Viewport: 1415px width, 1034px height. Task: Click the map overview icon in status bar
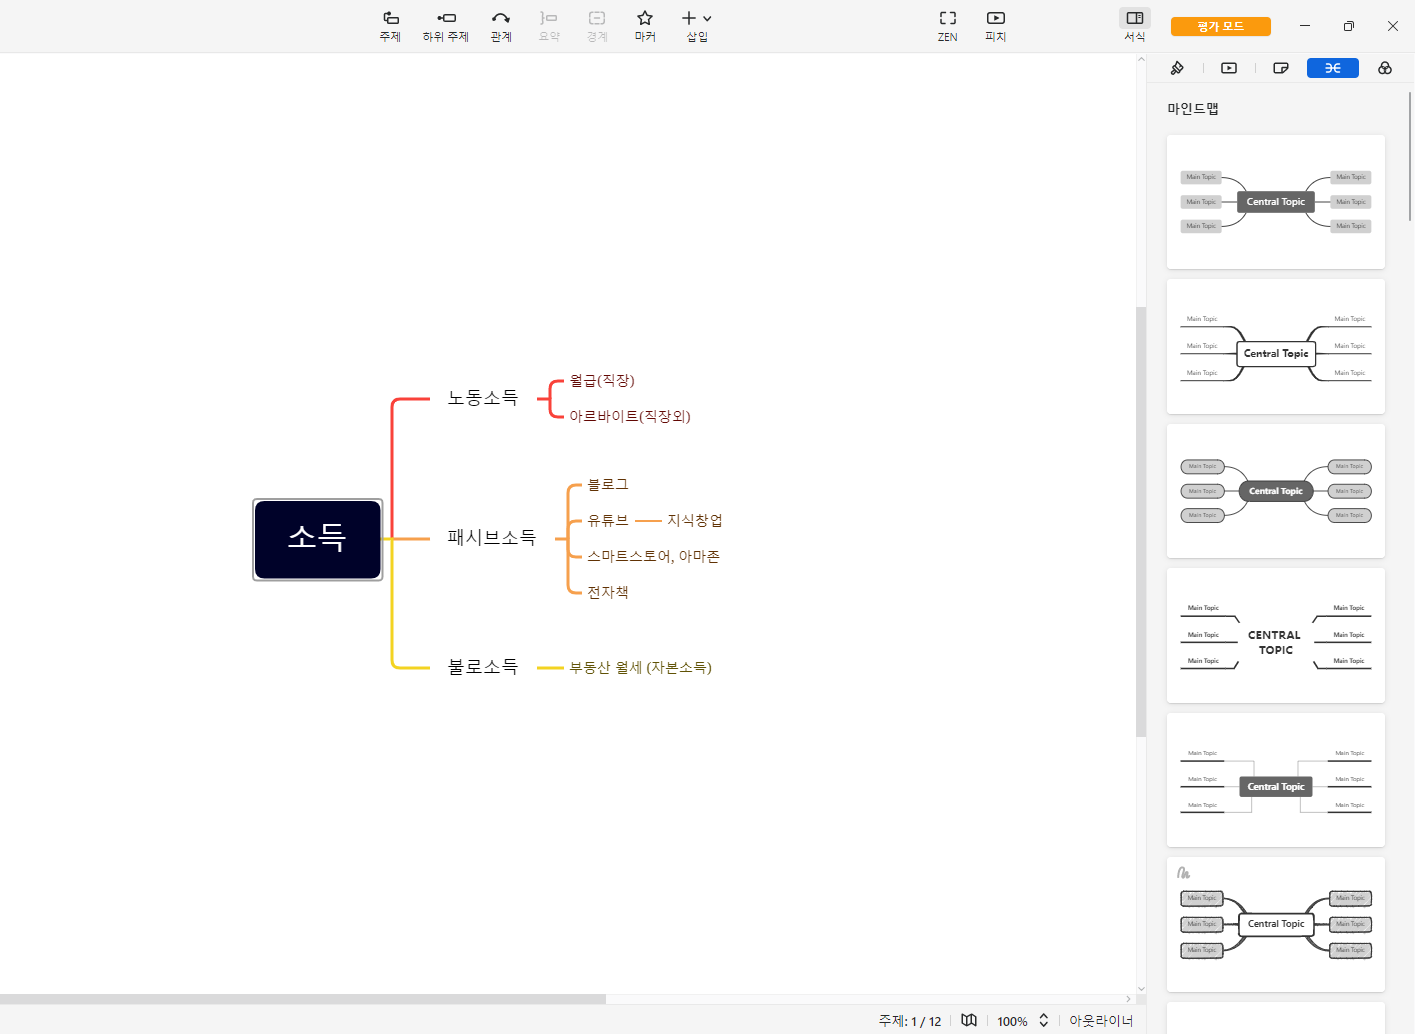[x=969, y=1020]
